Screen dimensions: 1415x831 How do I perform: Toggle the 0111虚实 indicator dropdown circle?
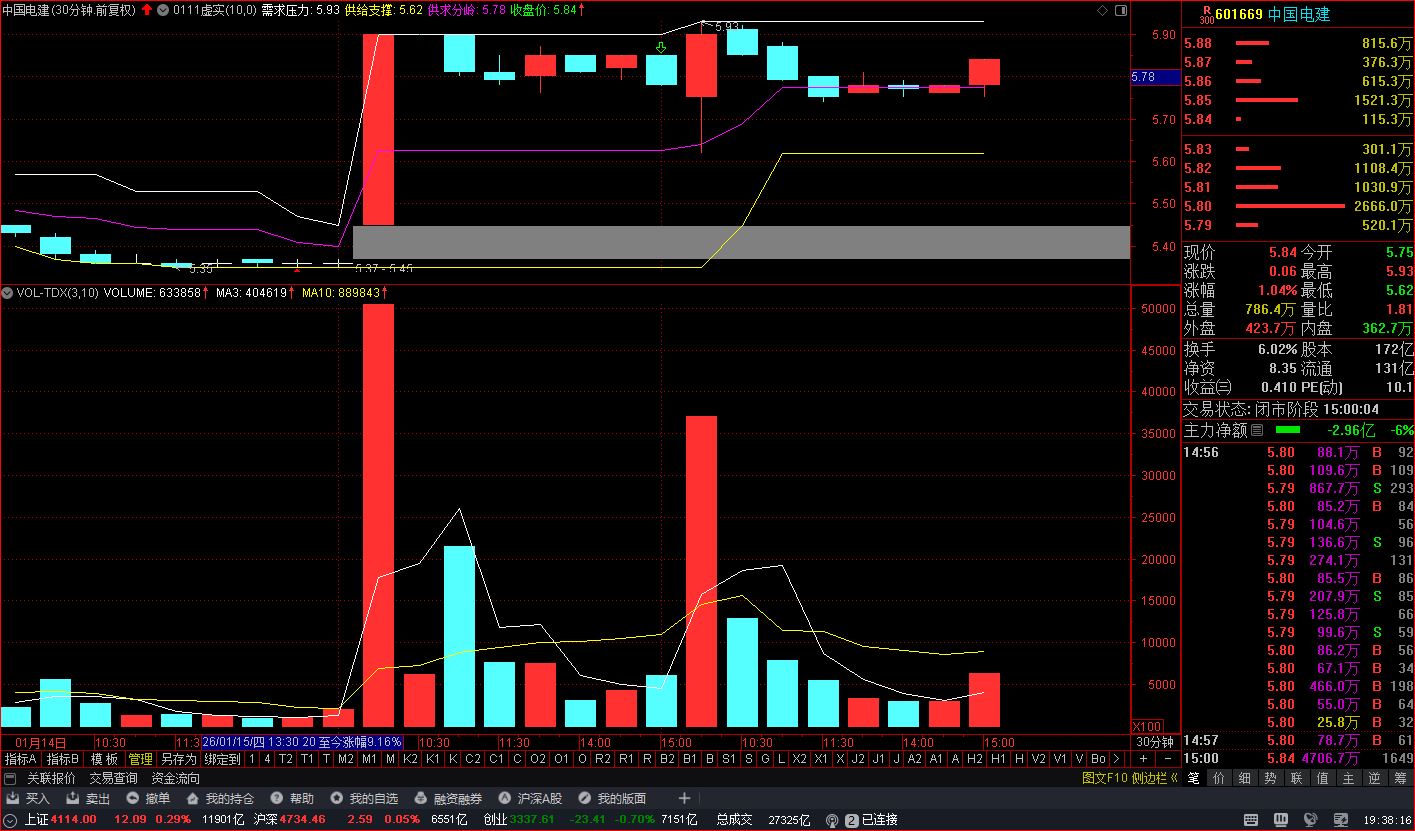(x=165, y=10)
